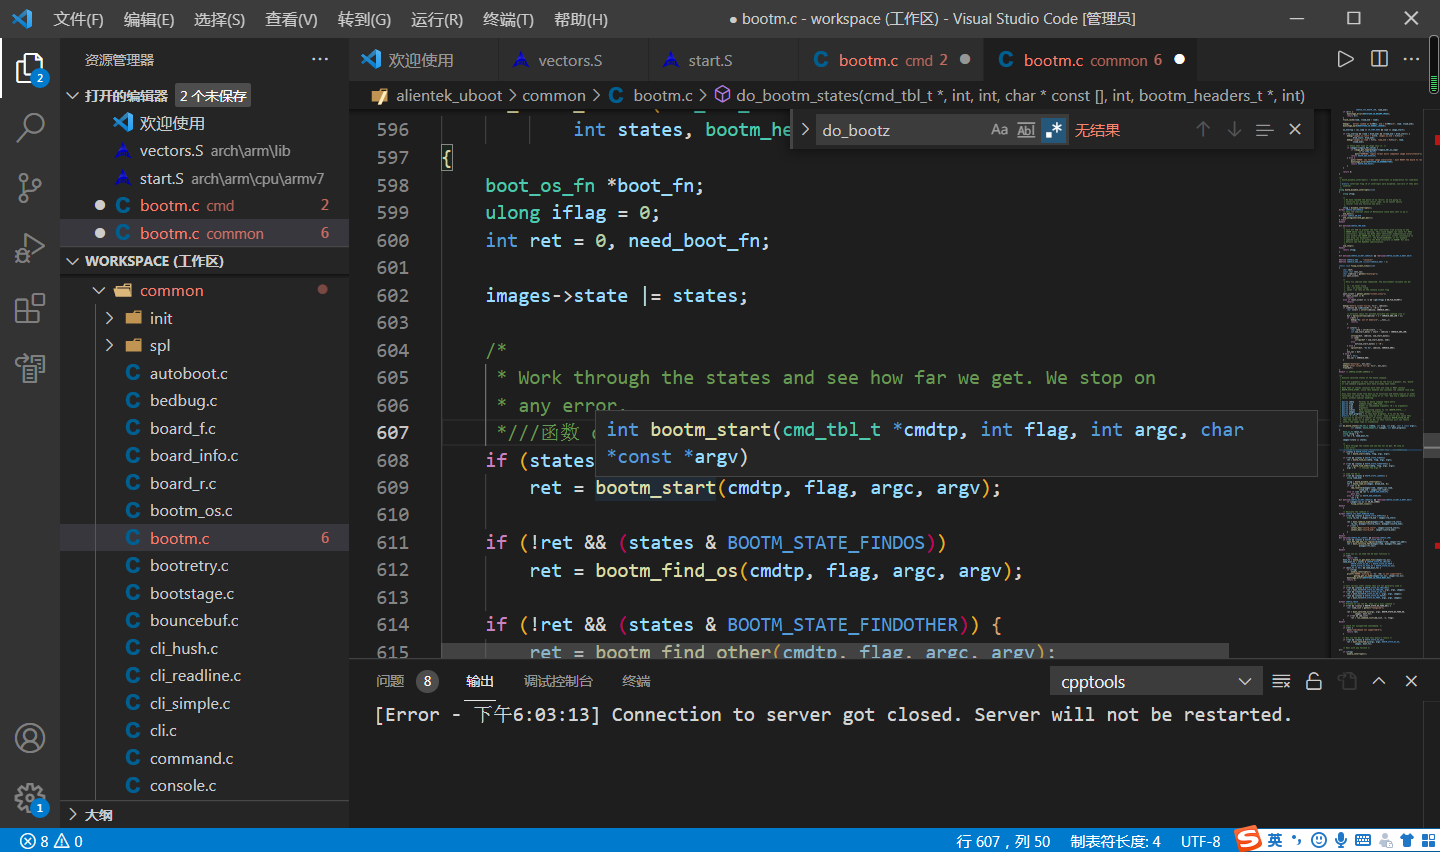Open the 文件(F) menu
This screenshot has width=1440, height=852.
pos(78,19)
